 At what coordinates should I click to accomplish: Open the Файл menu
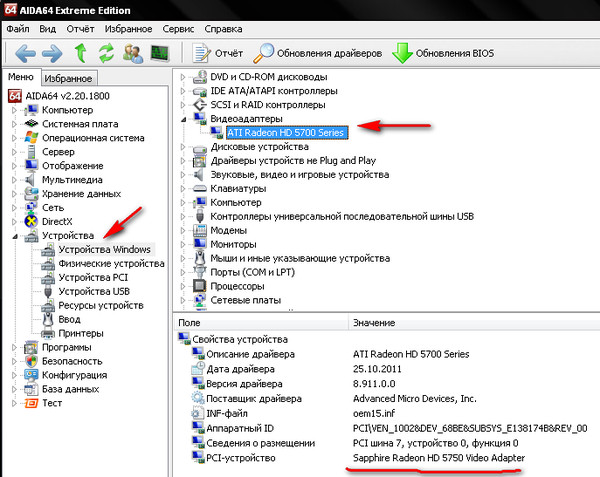pyautogui.click(x=18, y=29)
